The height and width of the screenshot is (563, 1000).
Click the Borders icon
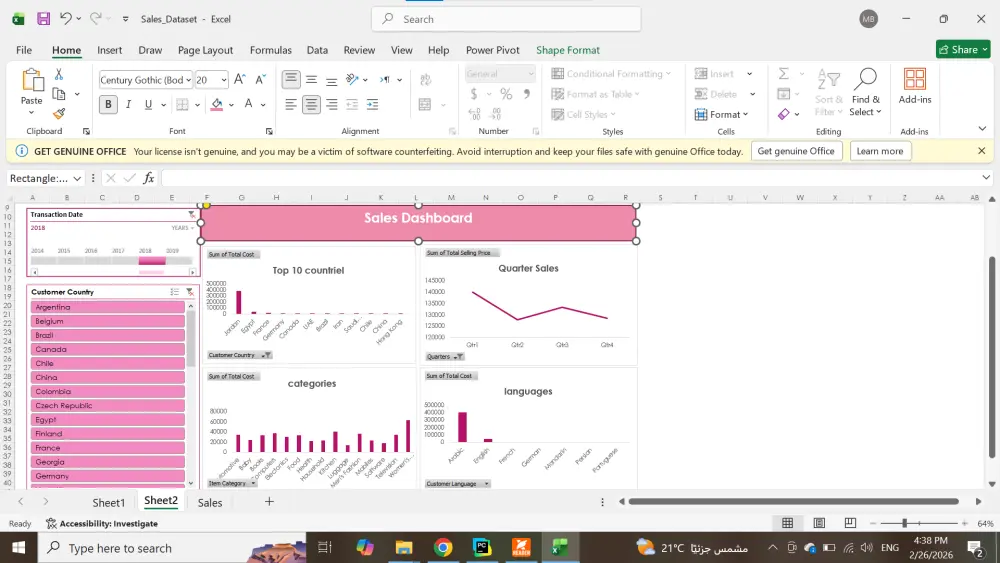[x=182, y=104]
